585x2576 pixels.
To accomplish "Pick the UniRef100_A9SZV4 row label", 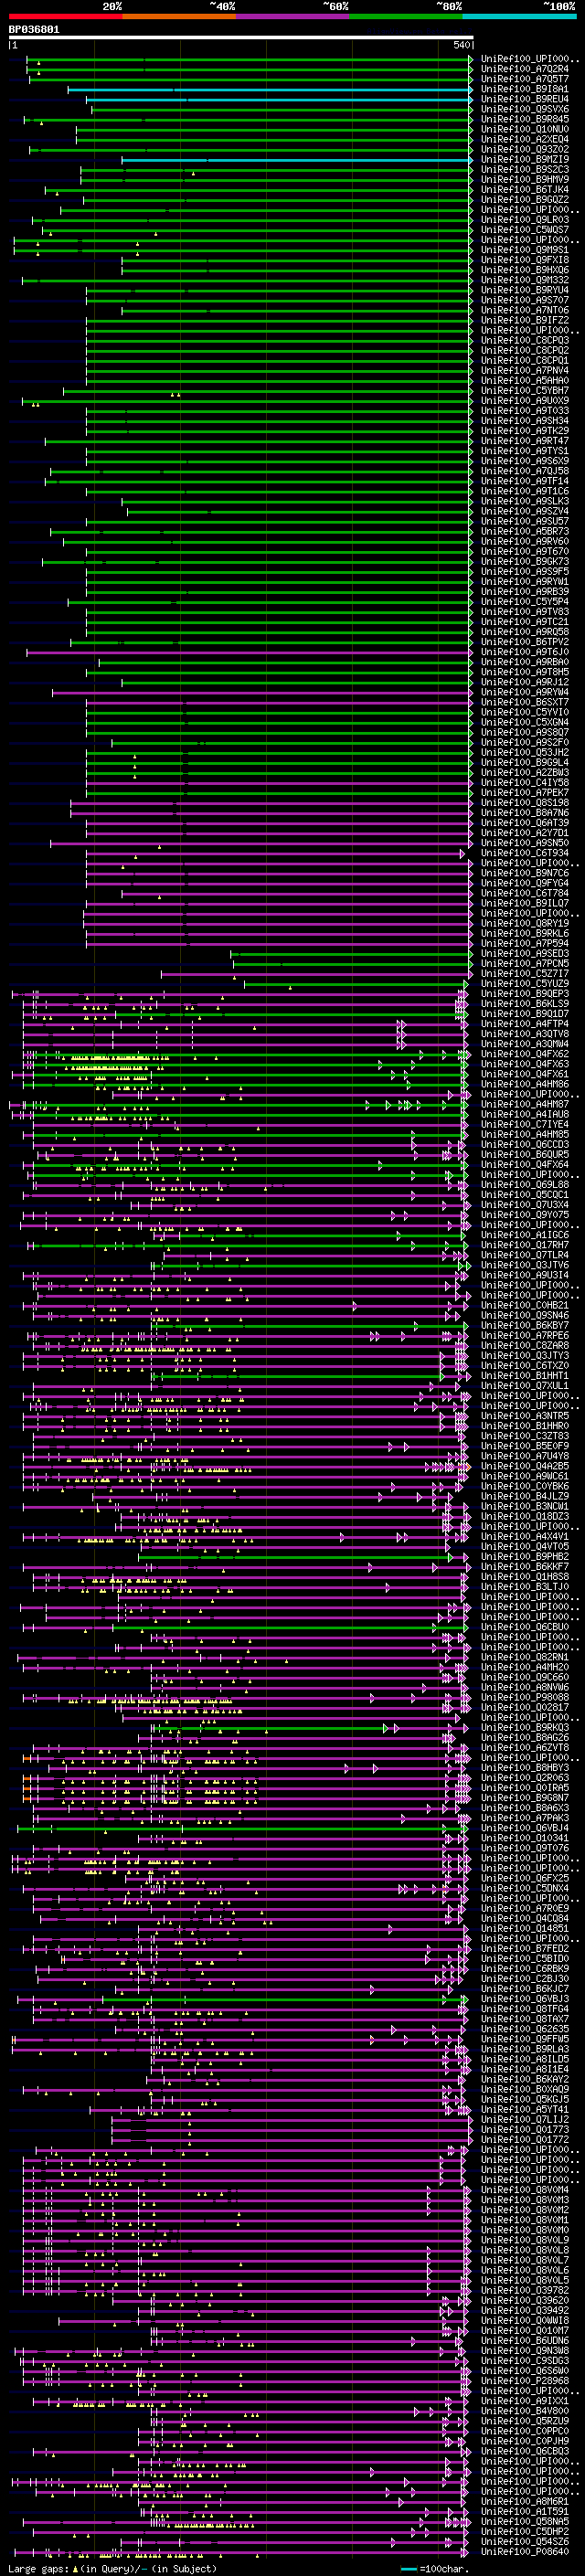I will coord(525,511).
